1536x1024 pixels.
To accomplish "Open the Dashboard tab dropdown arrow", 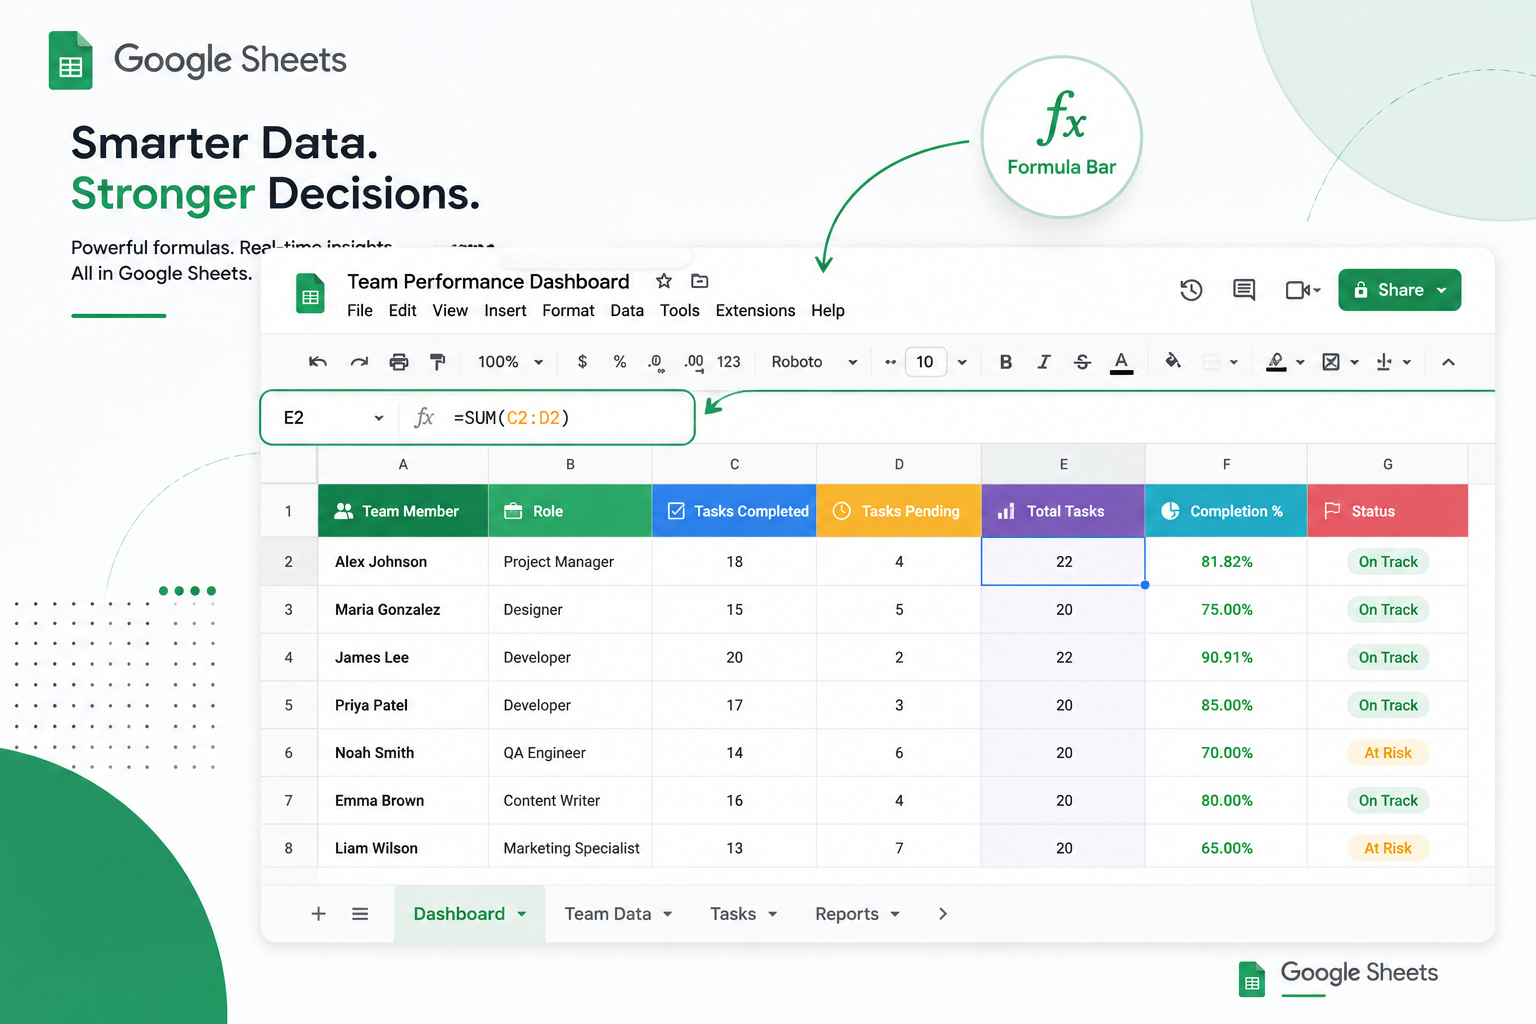I will tap(522, 914).
